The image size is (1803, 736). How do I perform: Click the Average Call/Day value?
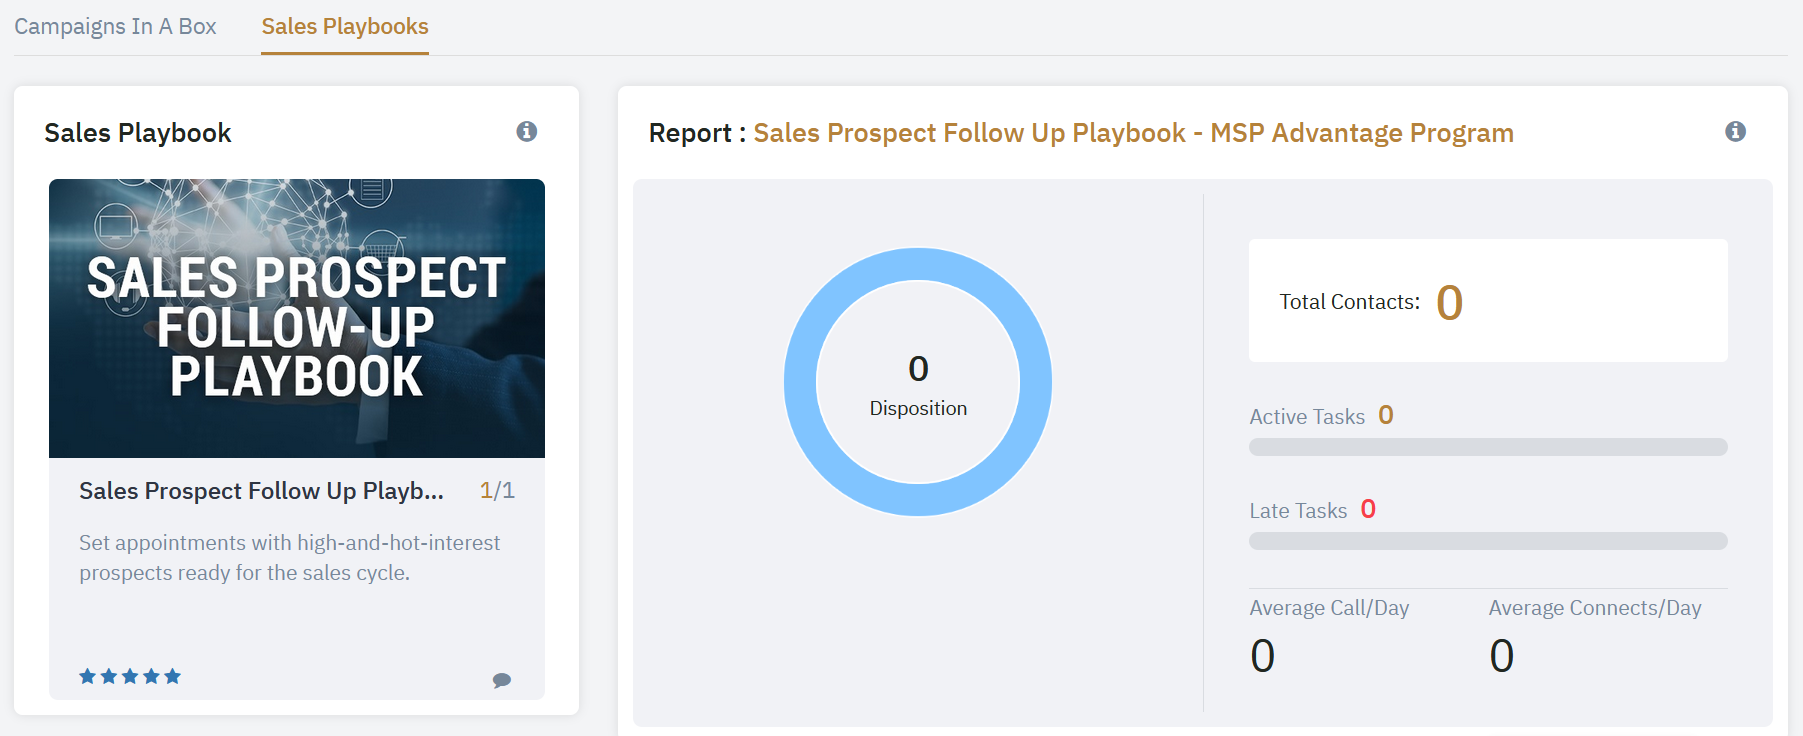(x=1263, y=656)
